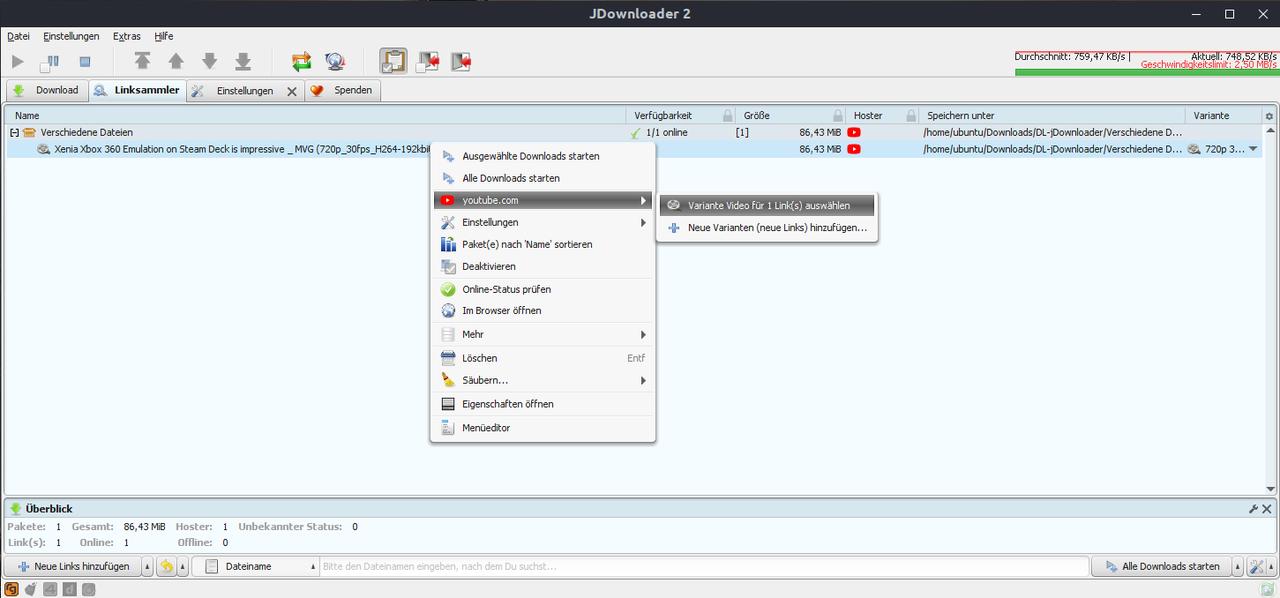Choose Löschen from context menu

tap(543, 358)
